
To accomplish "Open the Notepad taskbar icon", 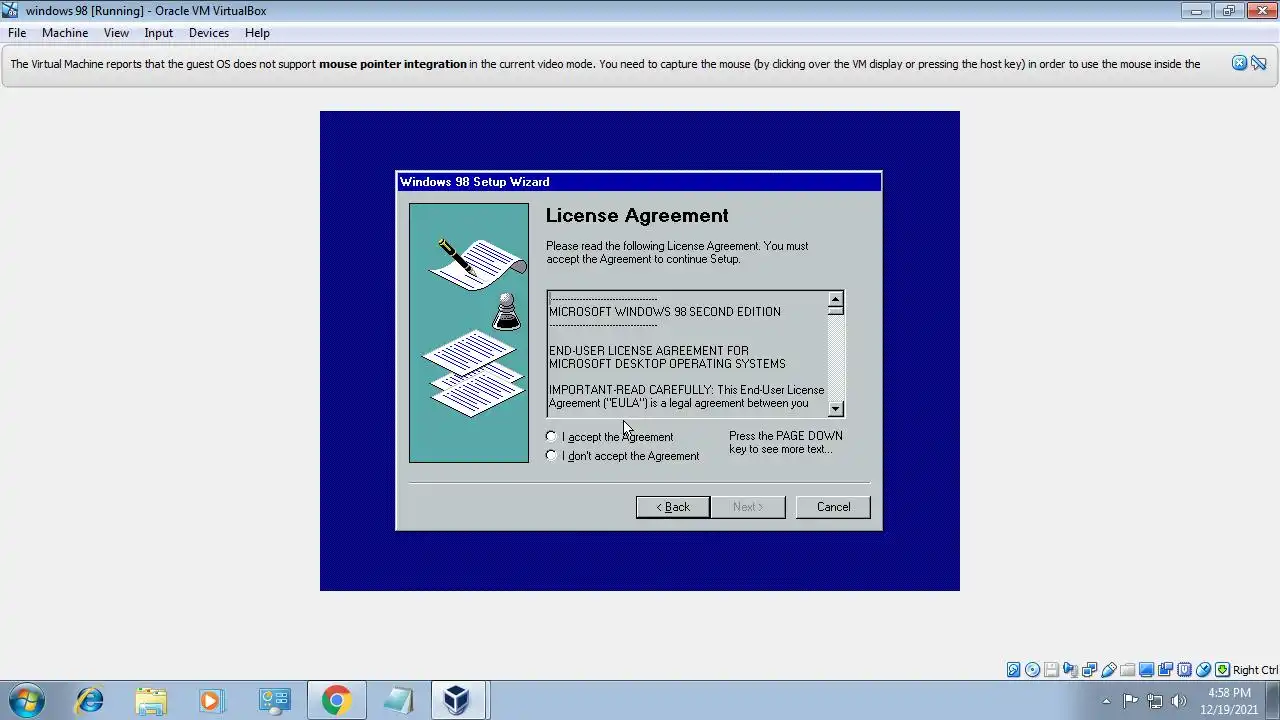I will coord(397,700).
